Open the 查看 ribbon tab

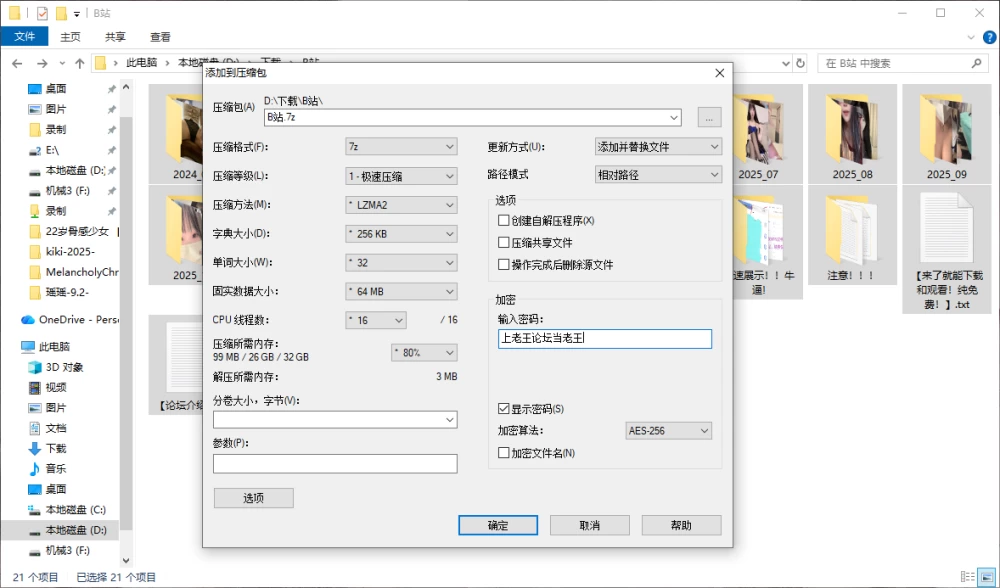coord(160,37)
